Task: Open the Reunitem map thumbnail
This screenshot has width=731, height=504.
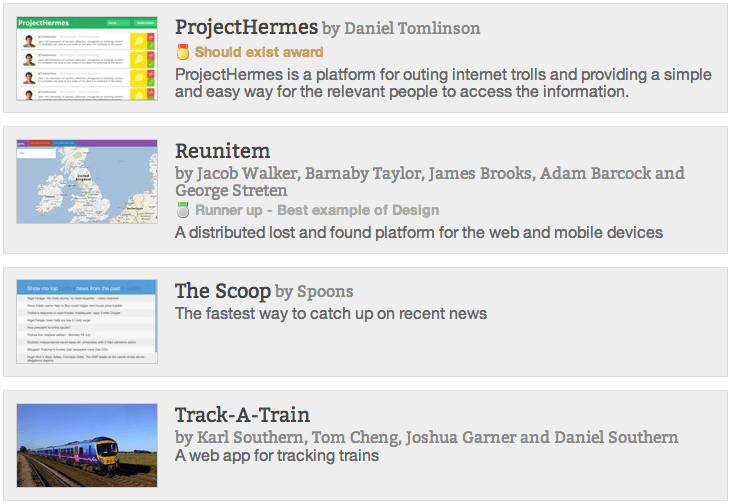Action: click(x=87, y=181)
